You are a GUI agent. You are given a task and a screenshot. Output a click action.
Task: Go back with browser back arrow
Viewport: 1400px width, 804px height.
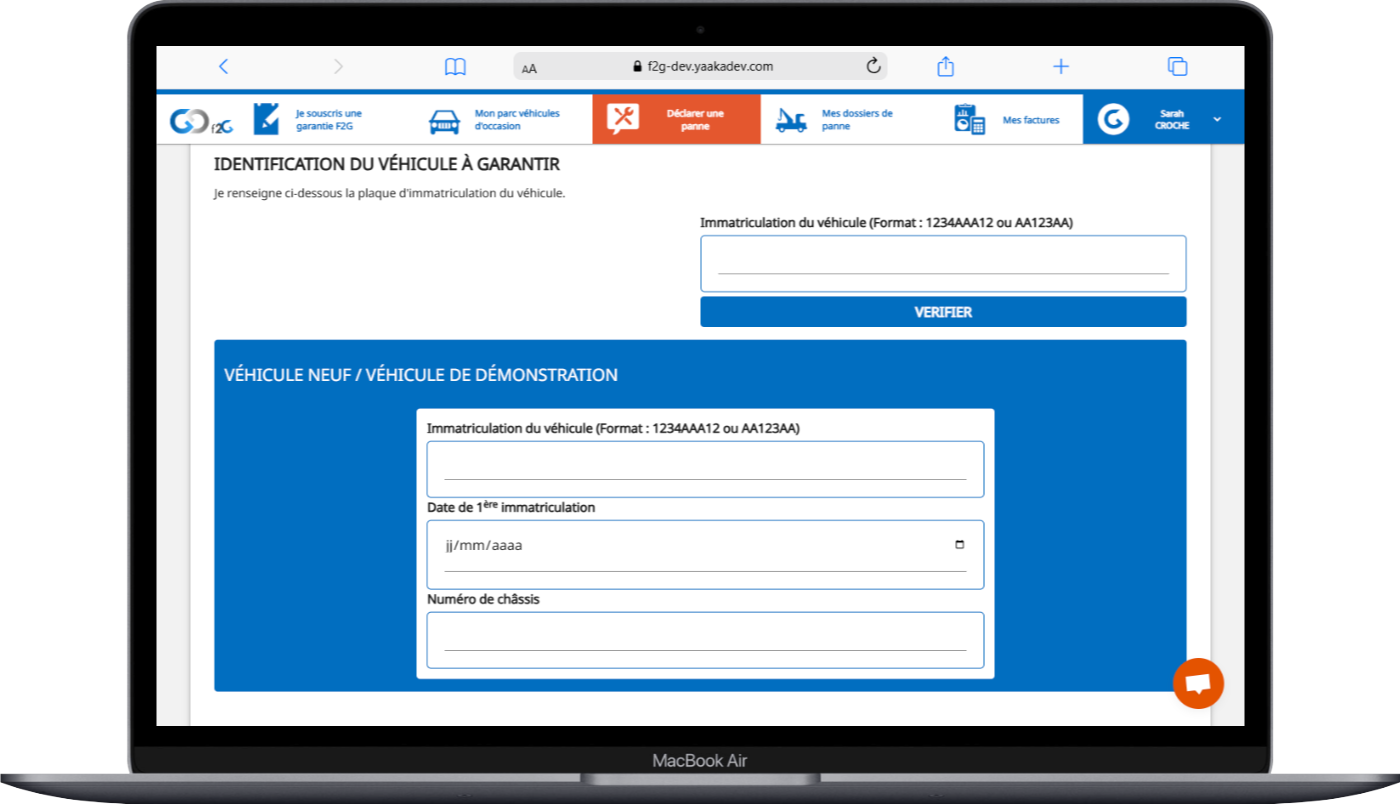click(223, 67)
